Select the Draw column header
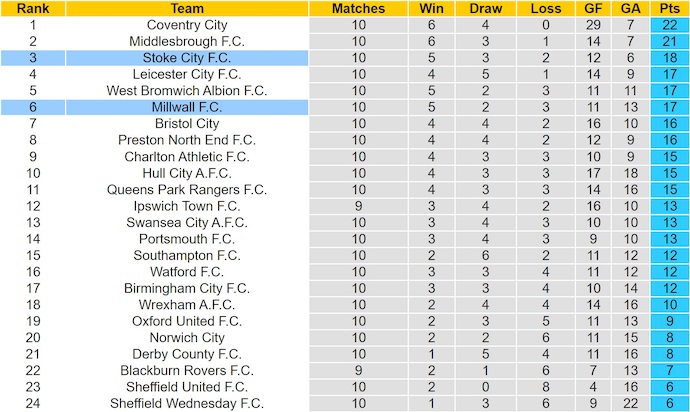Viewport: 690px width, 412px height. tap(489, 8)
